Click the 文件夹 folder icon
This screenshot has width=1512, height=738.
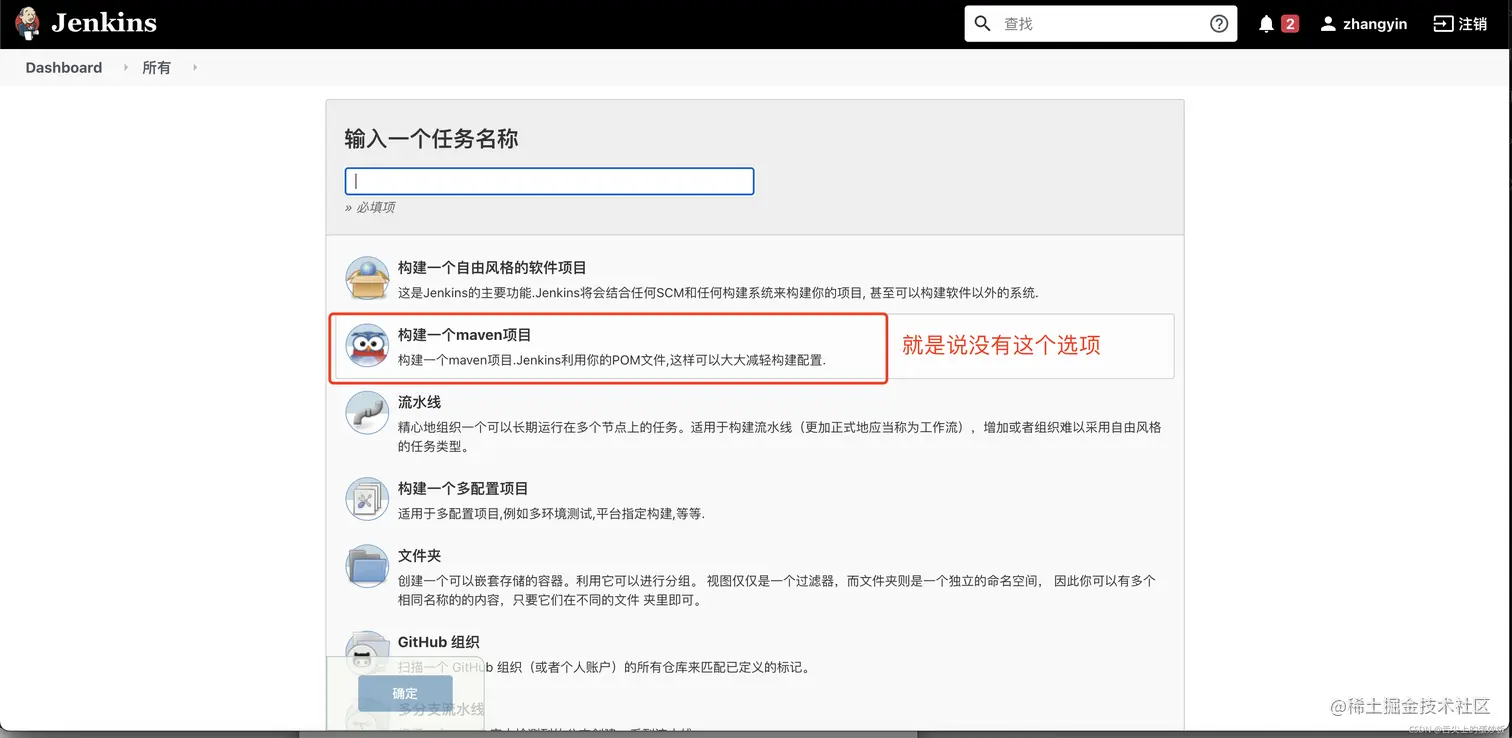pos(367,566)
